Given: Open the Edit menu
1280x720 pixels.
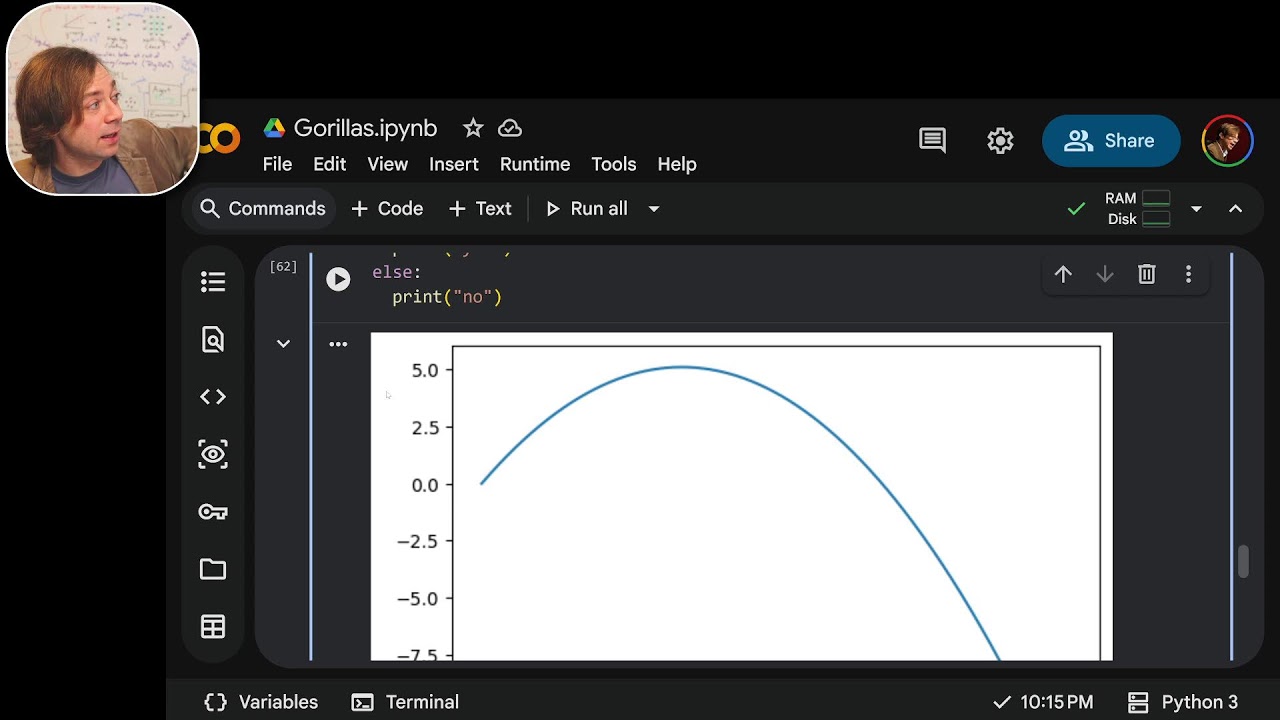Looking at the screenshot, I should (x=329, y=164).
